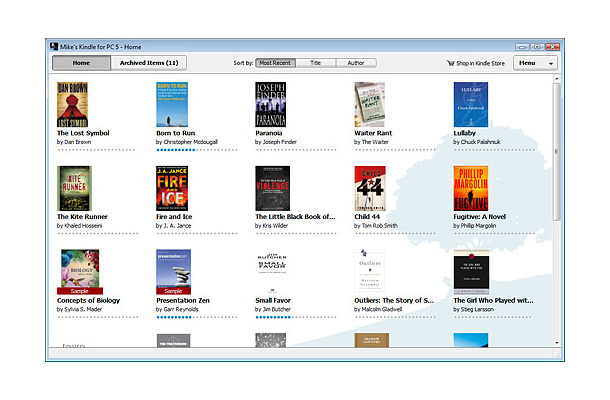Screen dimensions: 610x400
Task: Open The Lost Symbol book cover
Action: pyautogui.click(x=72, y=104)
